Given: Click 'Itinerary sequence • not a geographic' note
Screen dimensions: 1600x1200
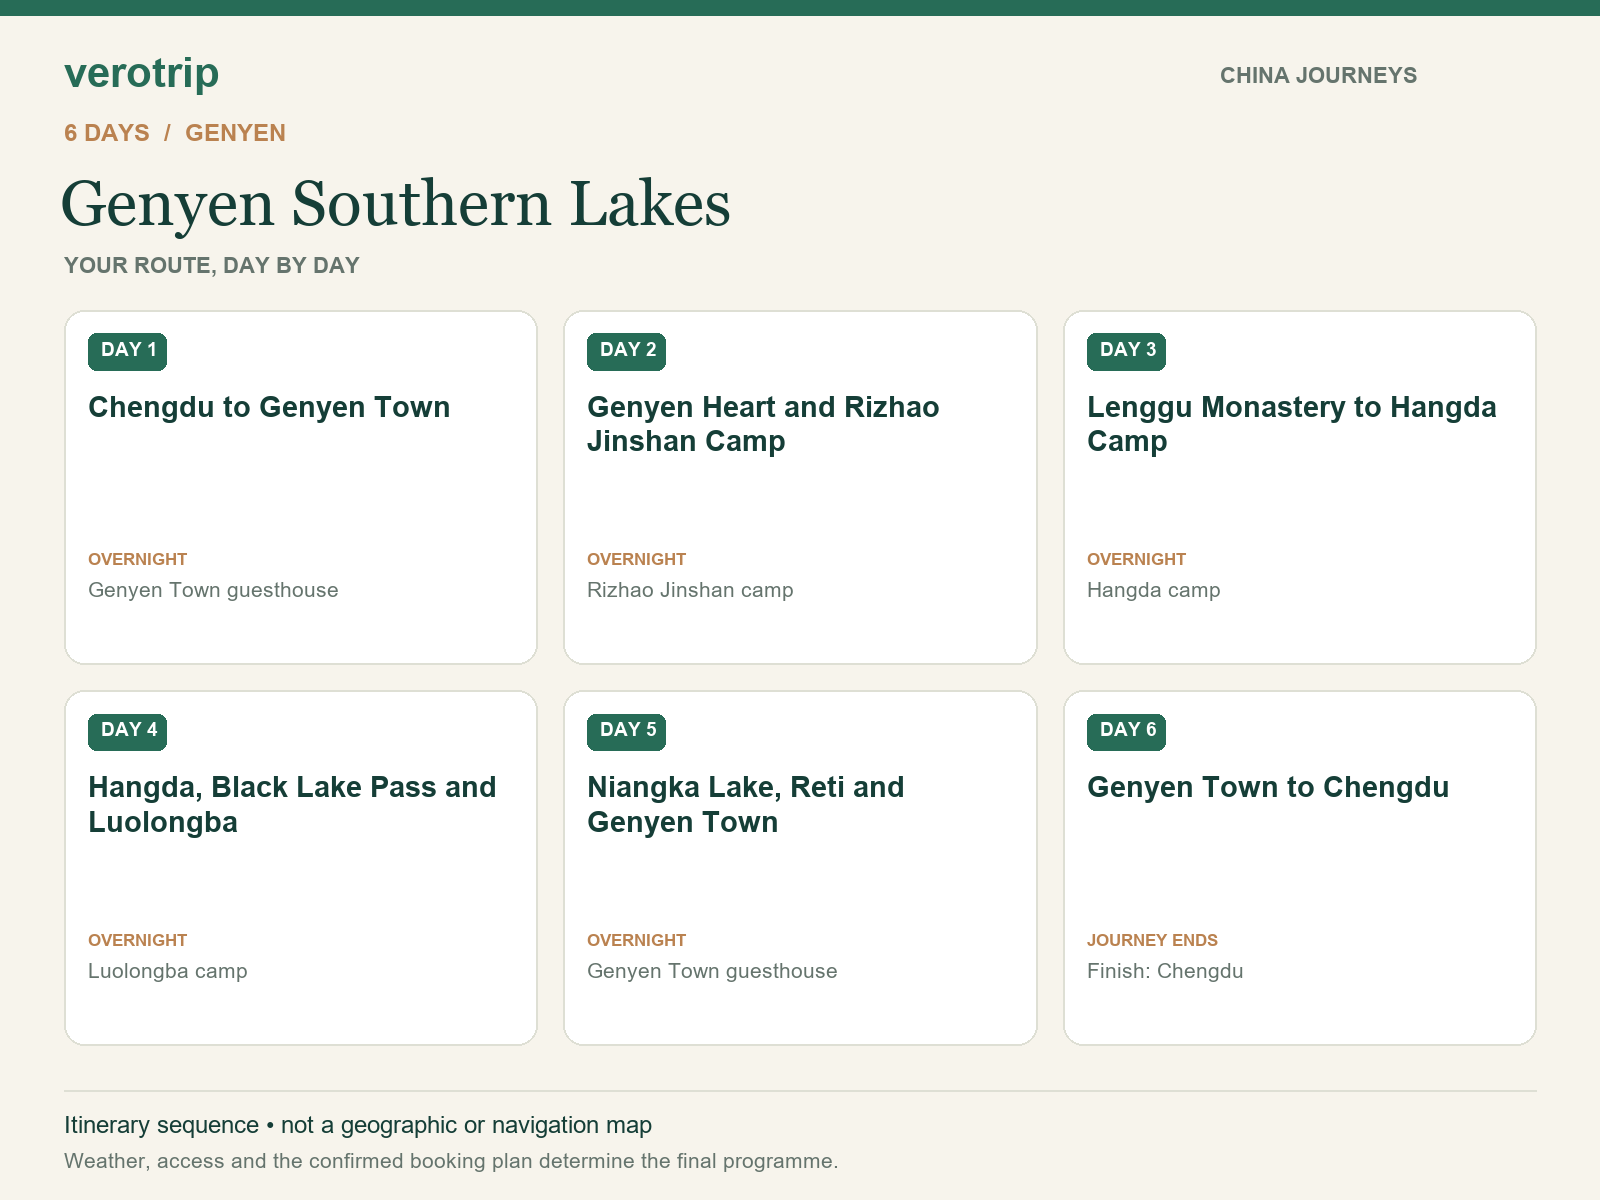Looking at the screenshot, I should [358, 1126].
